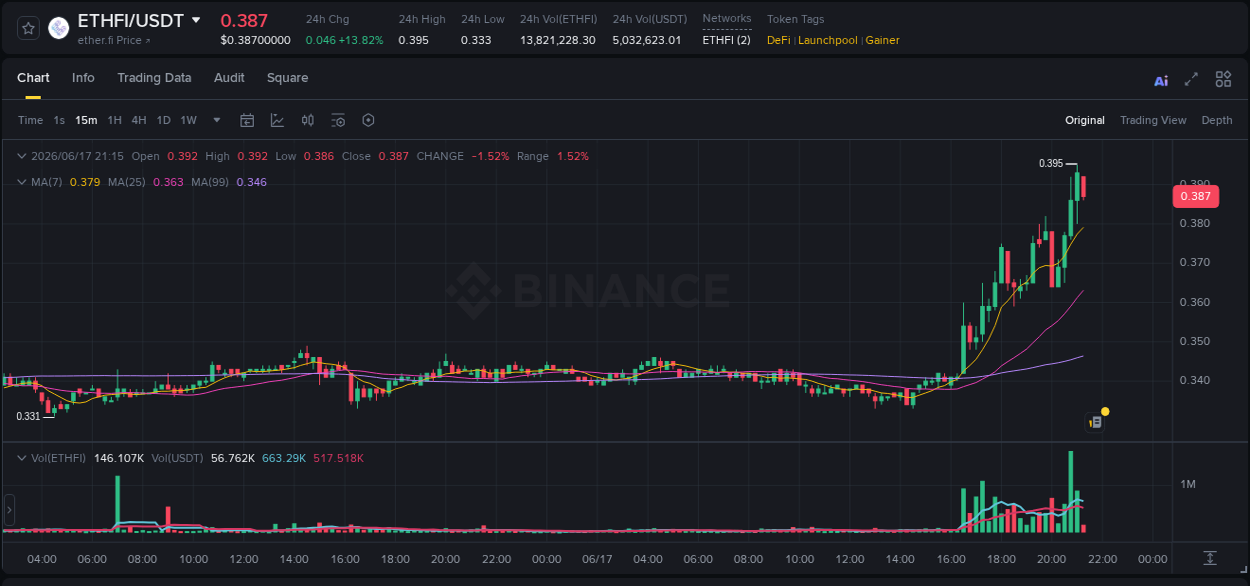This screenshot has width=1250, height=586.
Task: Select the DeFi token tag
Action: point(779,40)
